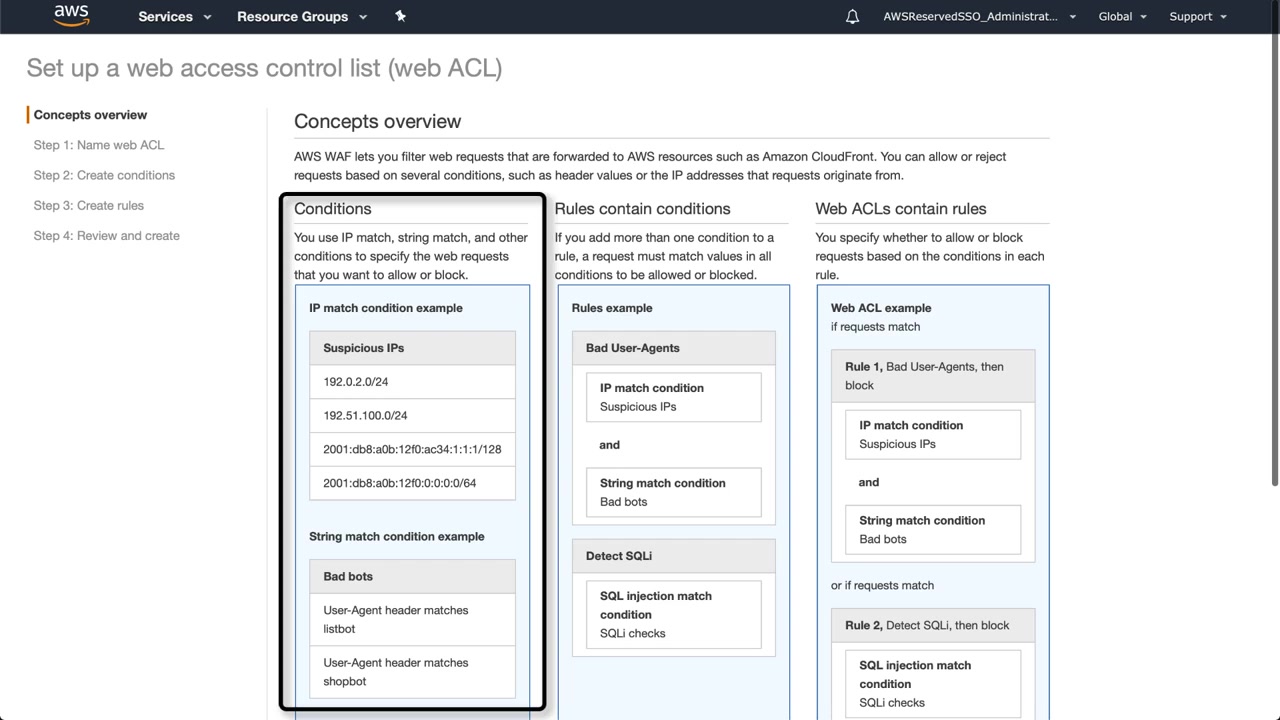The width and height of the screenshot is (1280, 720).
Task: Click the AWS logo home icon
Action: (71, 16)
